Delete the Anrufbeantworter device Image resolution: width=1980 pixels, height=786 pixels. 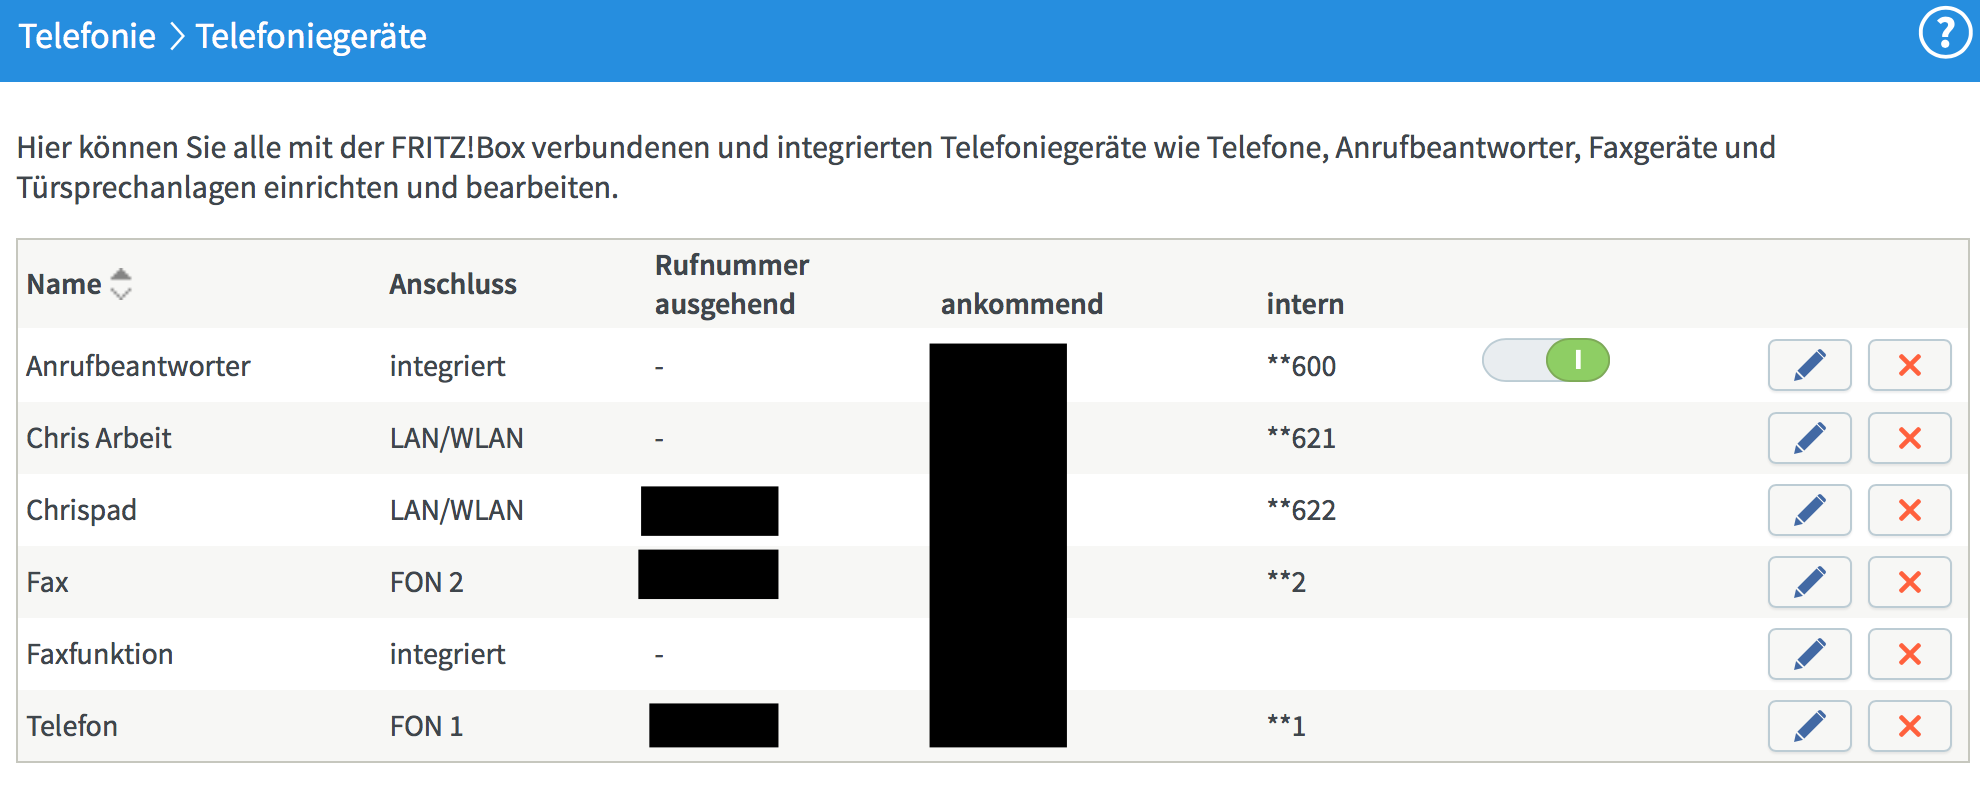(1909, 365)
